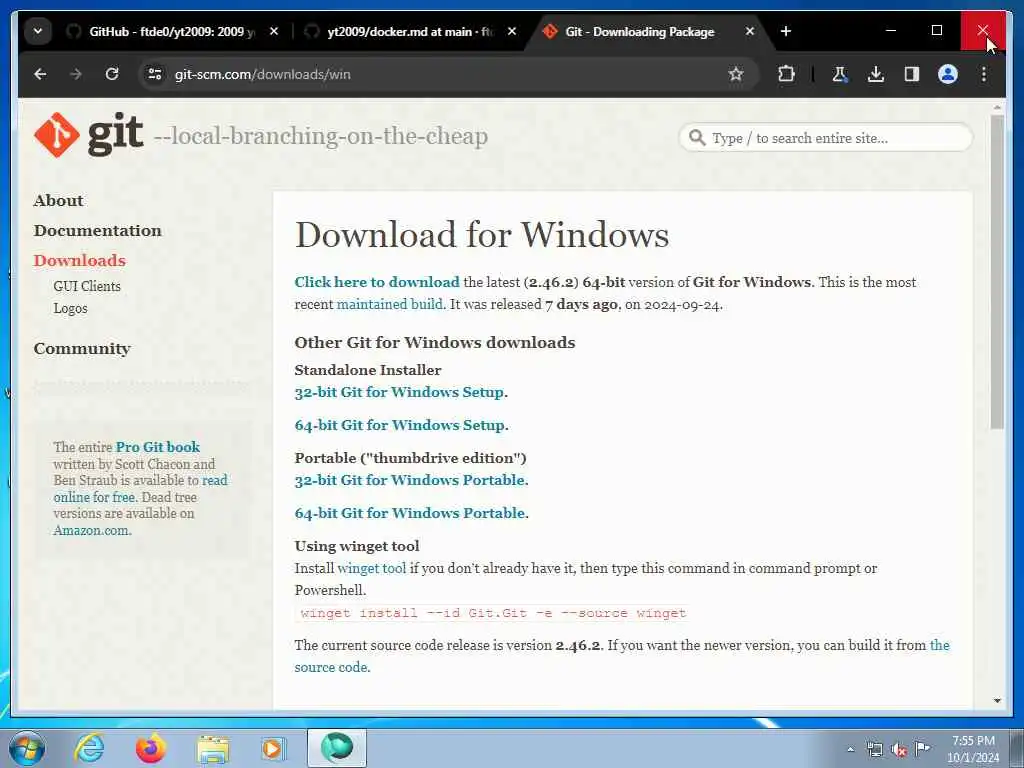
Task: Reload the current page
Action: point(112,74)
